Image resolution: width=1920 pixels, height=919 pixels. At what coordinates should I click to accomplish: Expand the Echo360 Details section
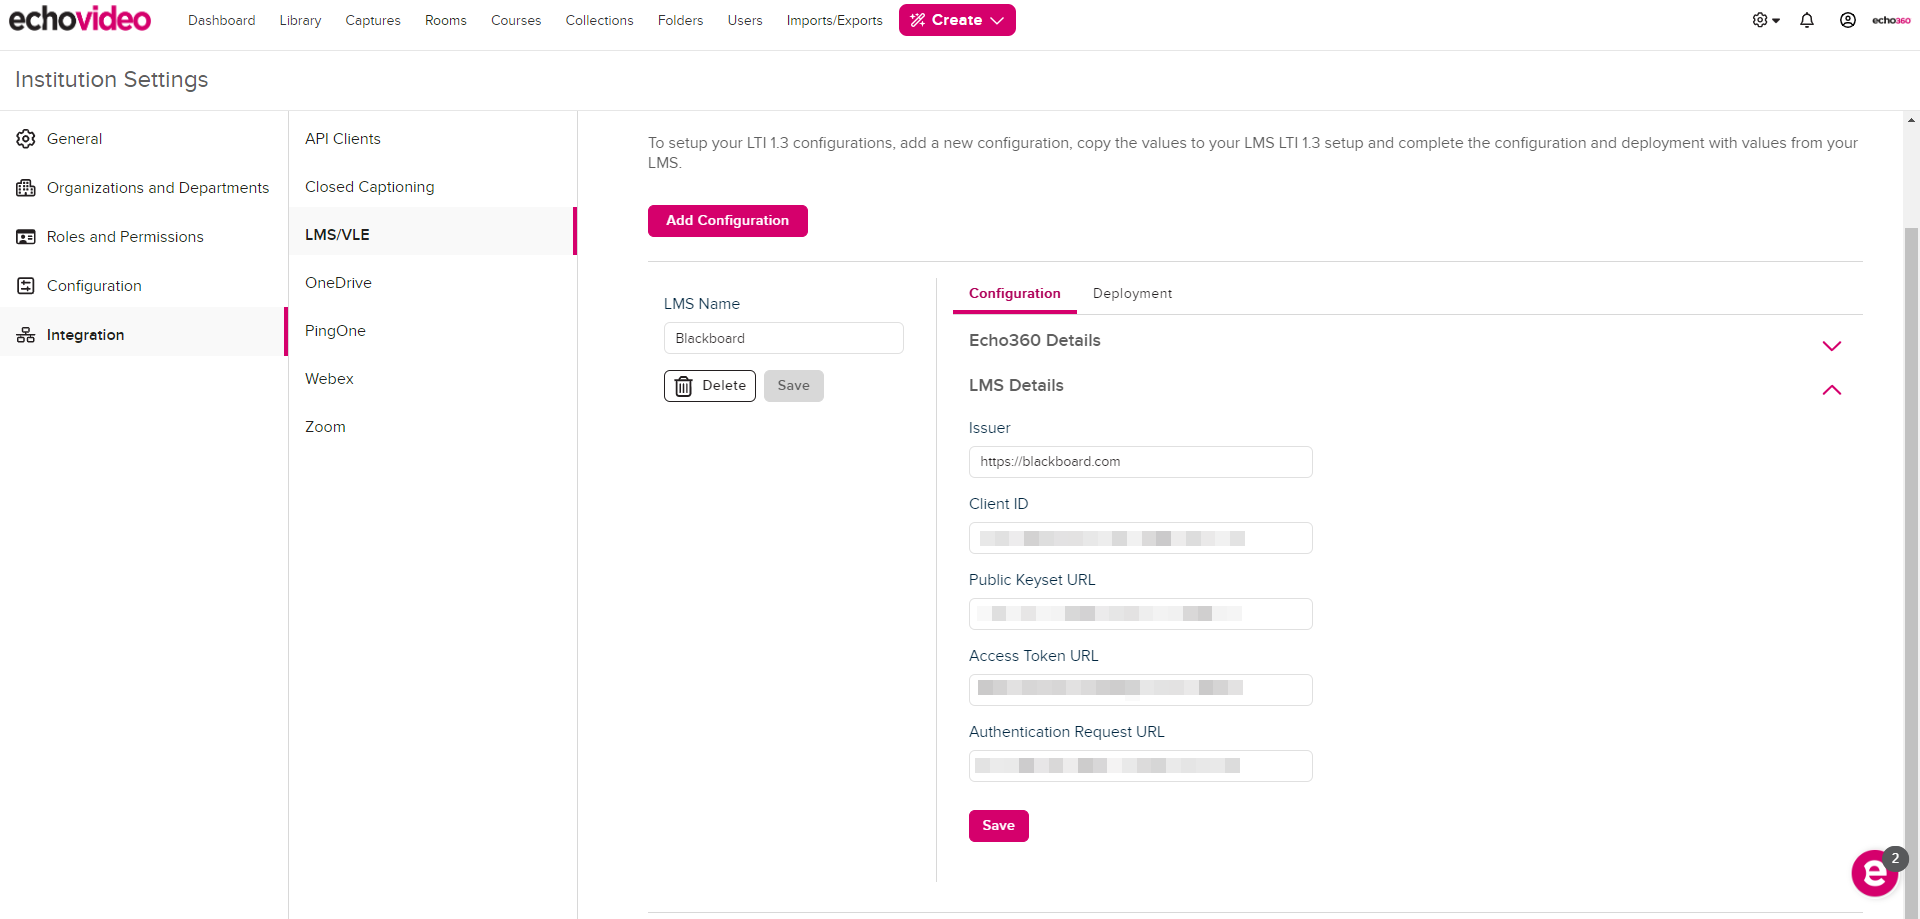tap(1831, 346)
